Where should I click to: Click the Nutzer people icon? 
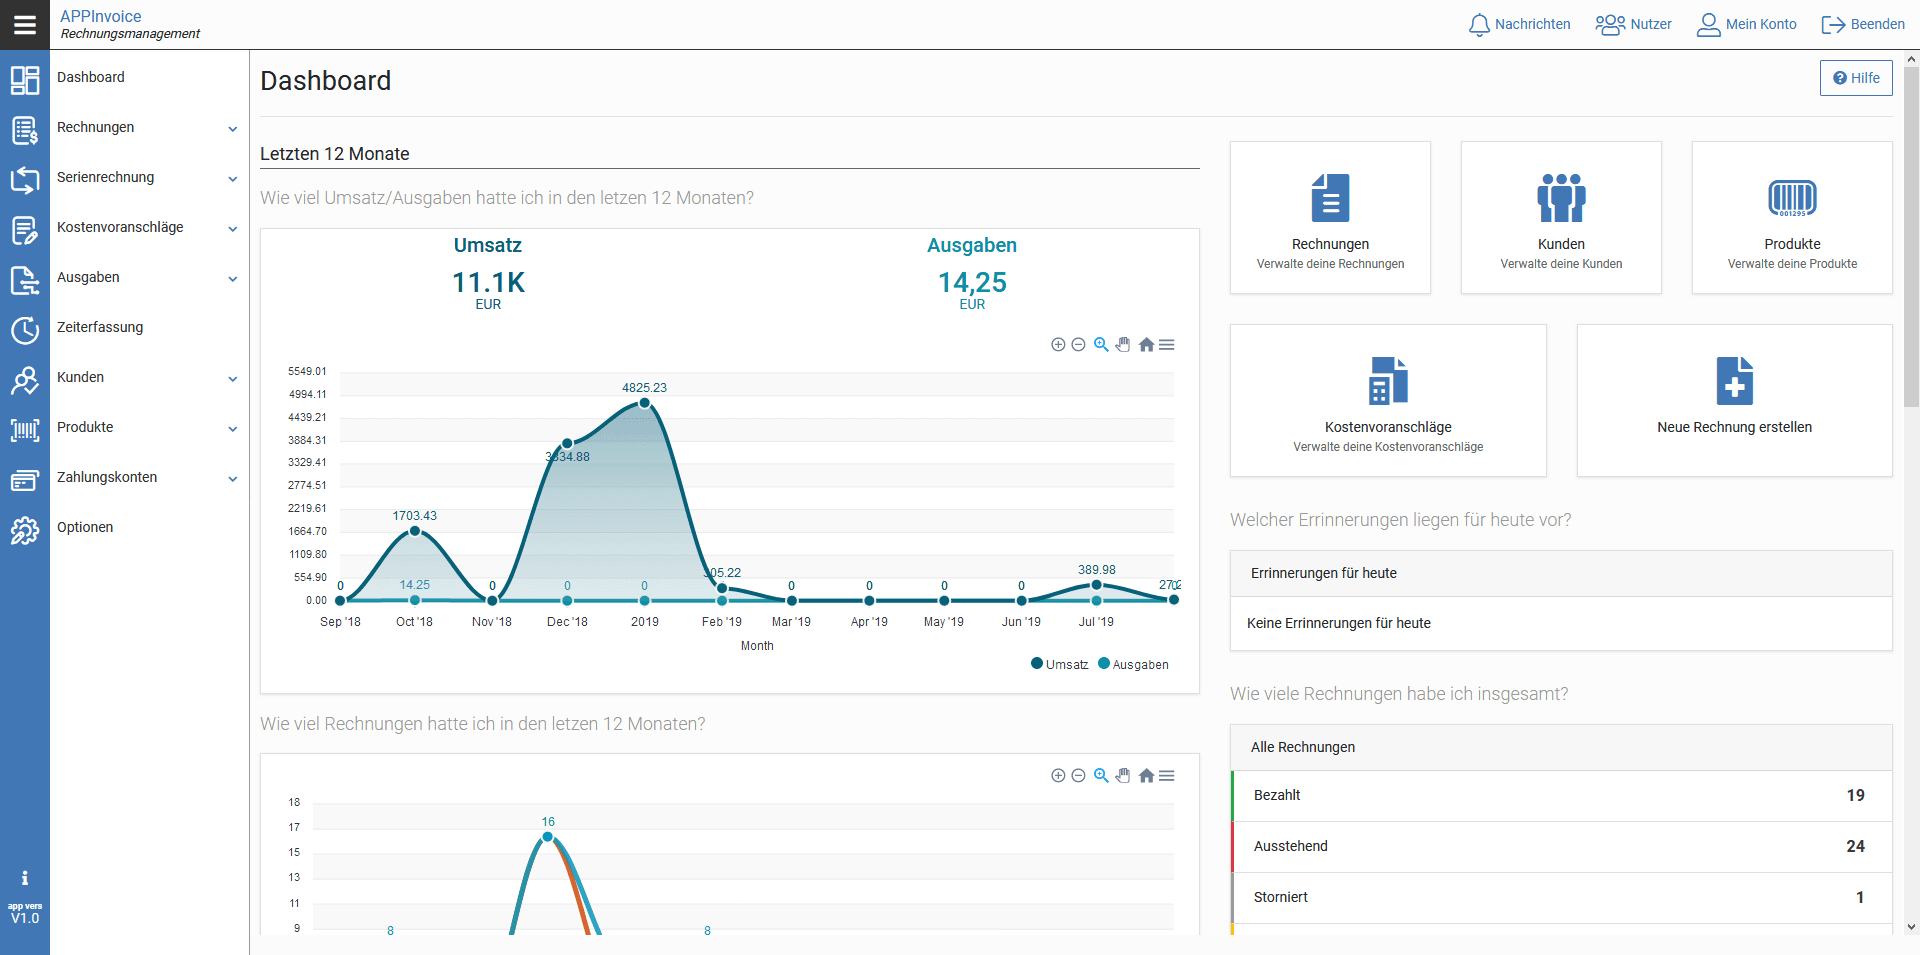(1610, 25)
